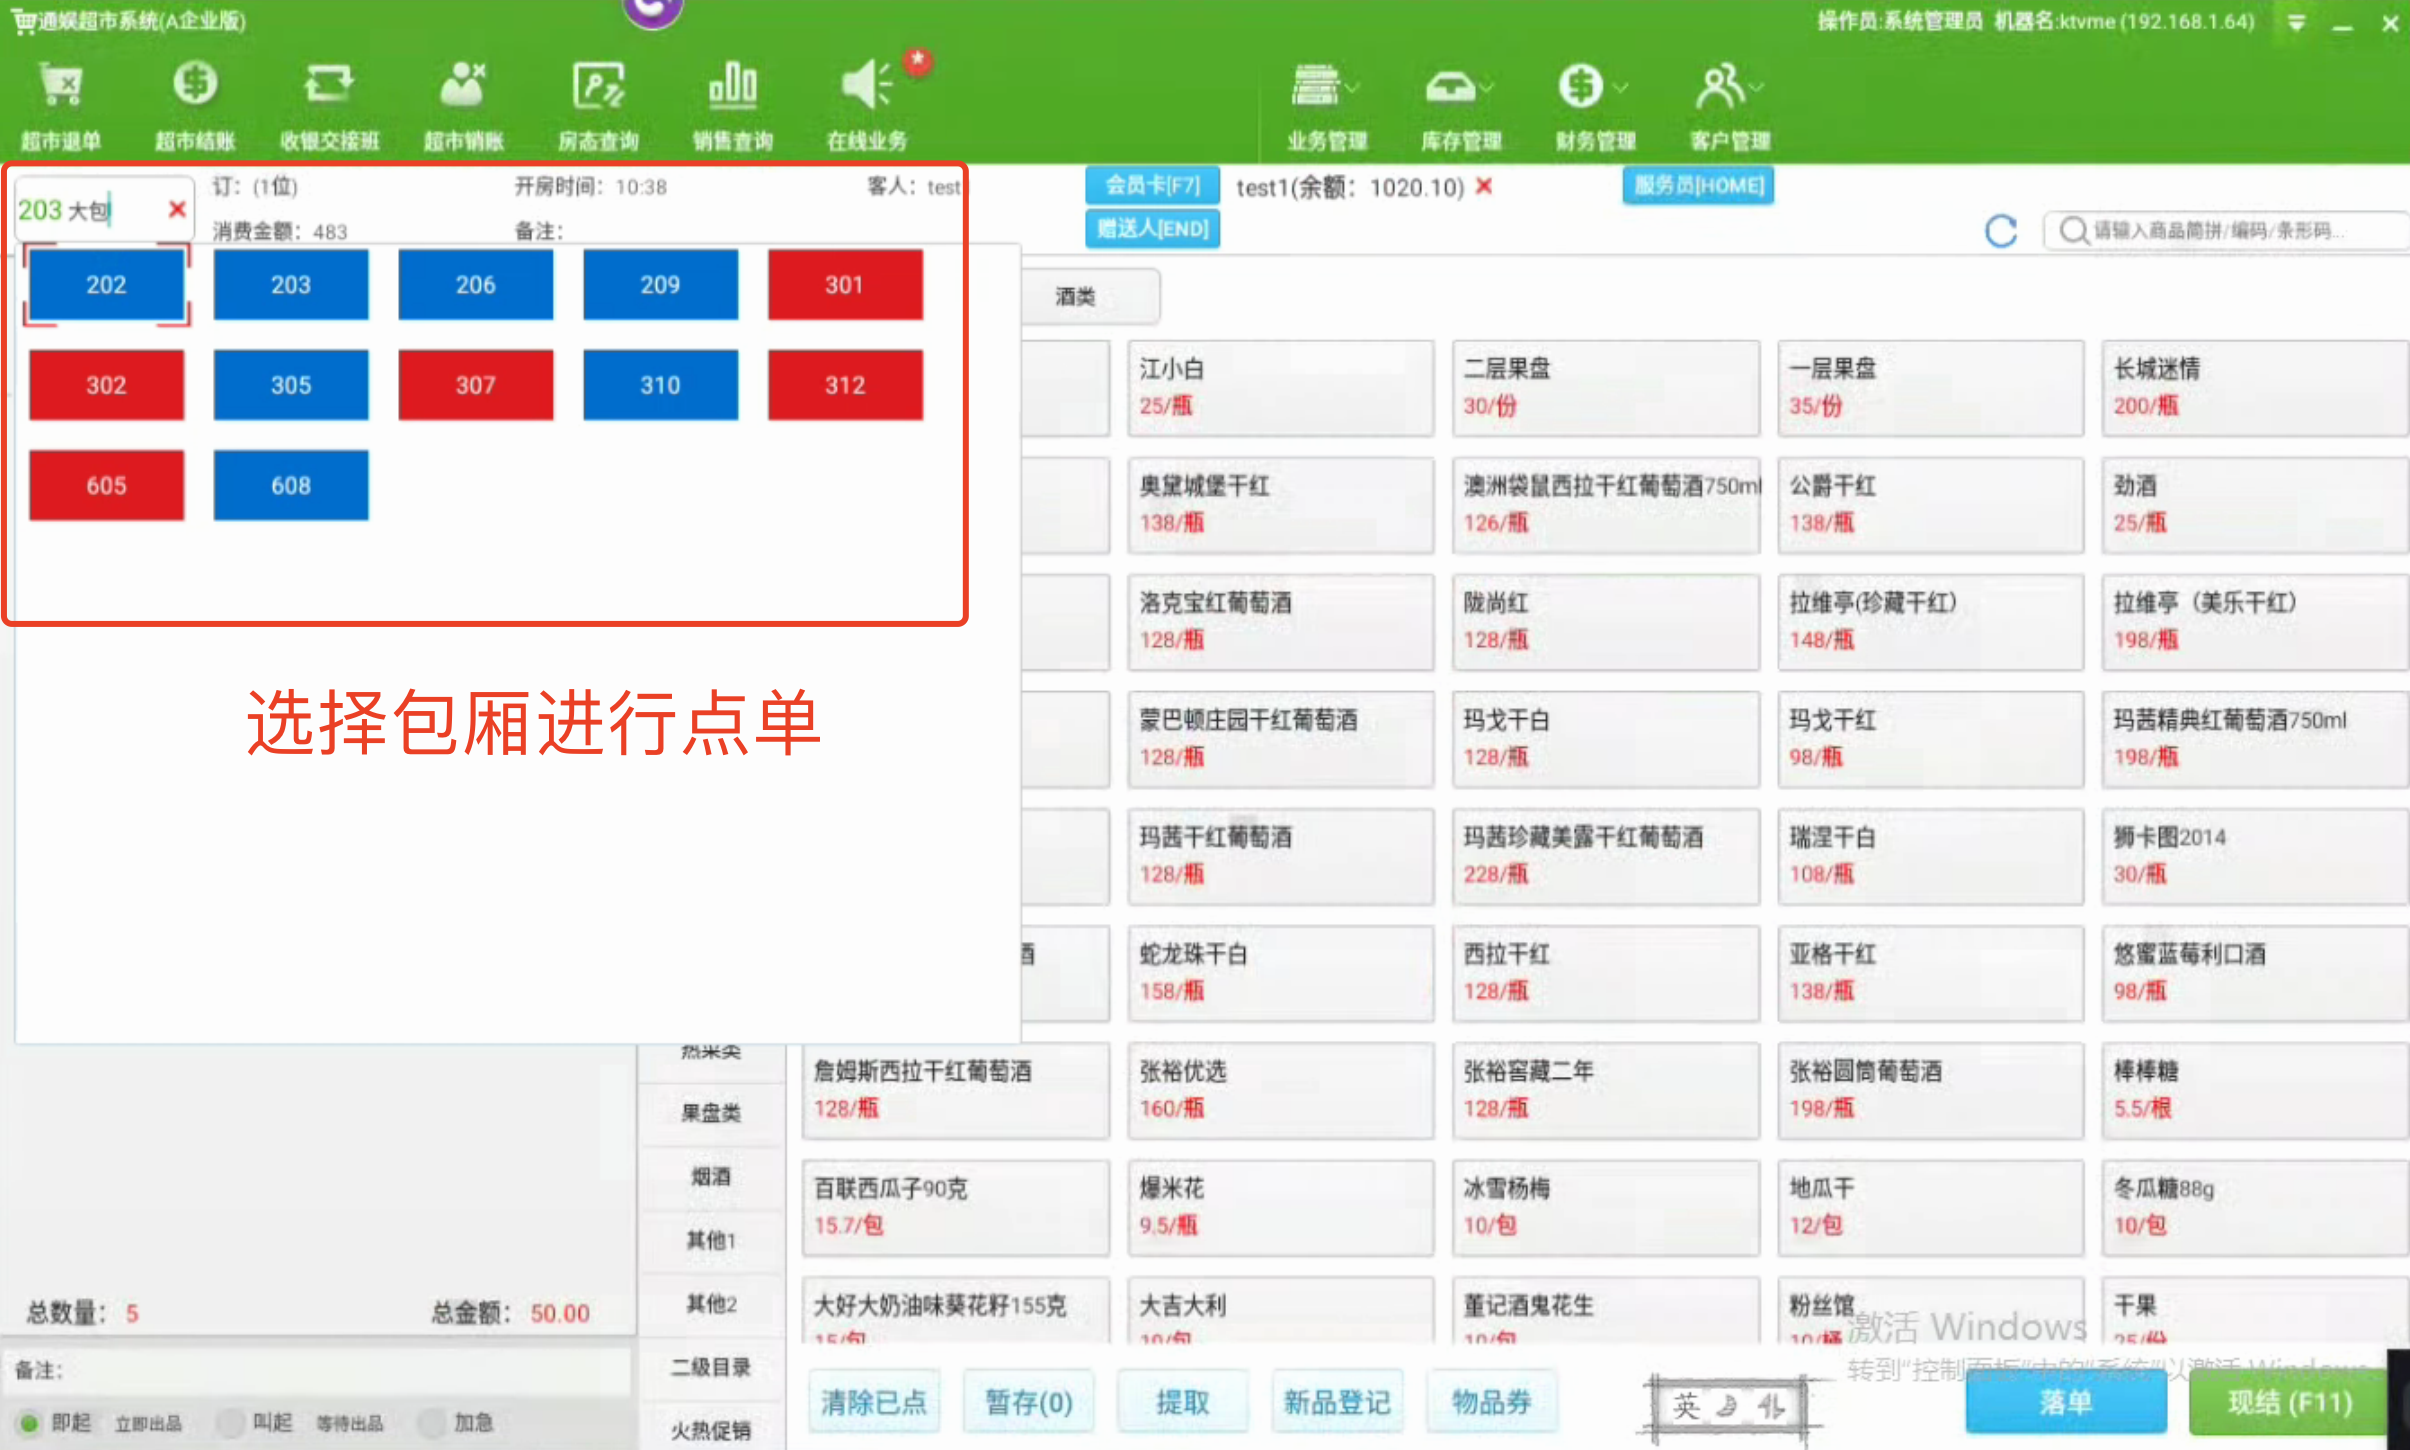Choose room 206
This screenshot has width=2410, height=1450.
click(476, 285)
